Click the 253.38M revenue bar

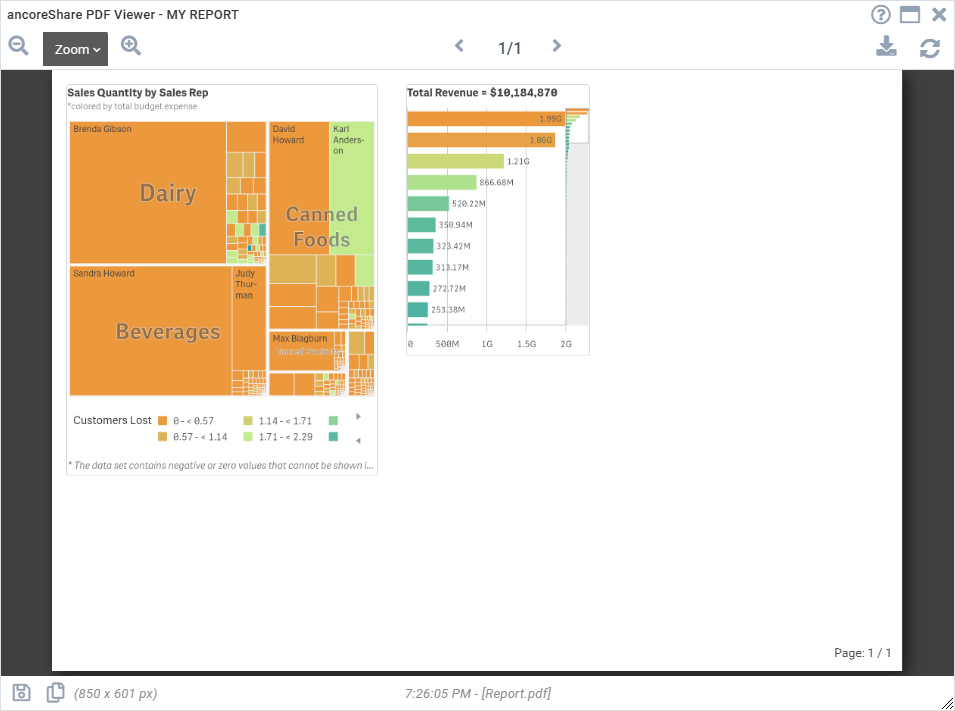coord(418,310)
